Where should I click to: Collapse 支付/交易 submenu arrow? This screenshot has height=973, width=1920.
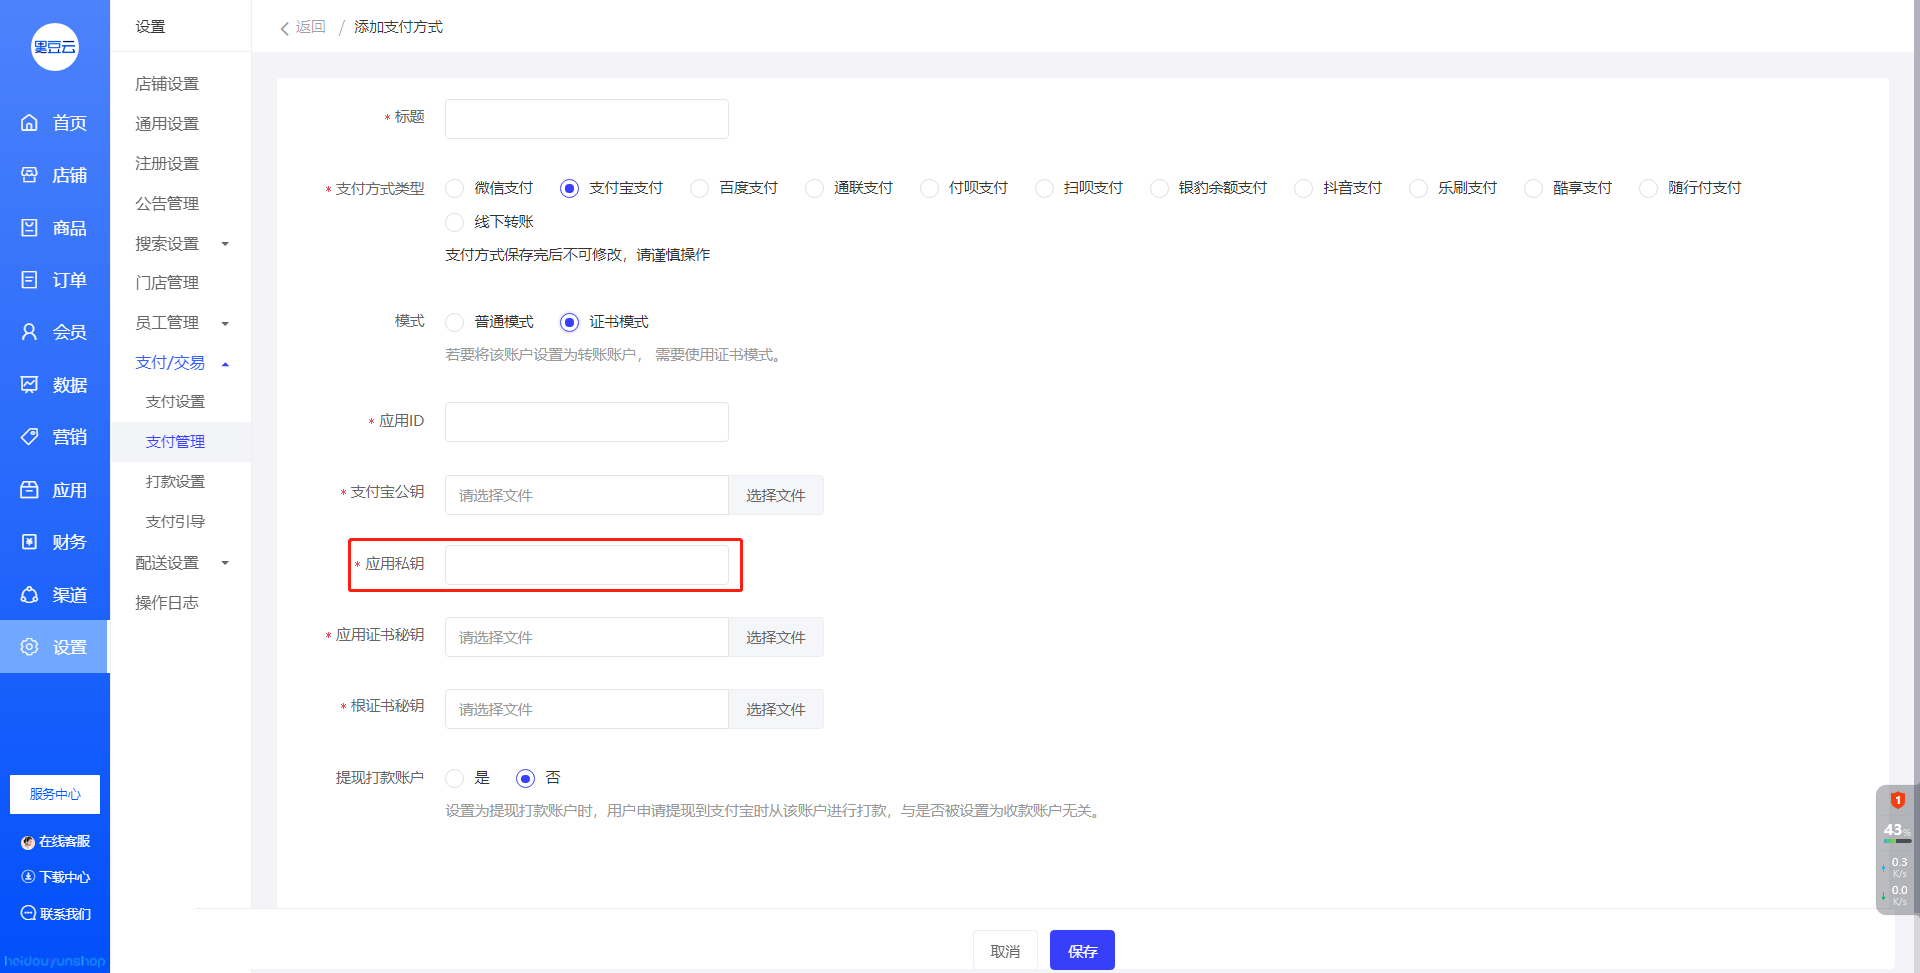[225, 364]
